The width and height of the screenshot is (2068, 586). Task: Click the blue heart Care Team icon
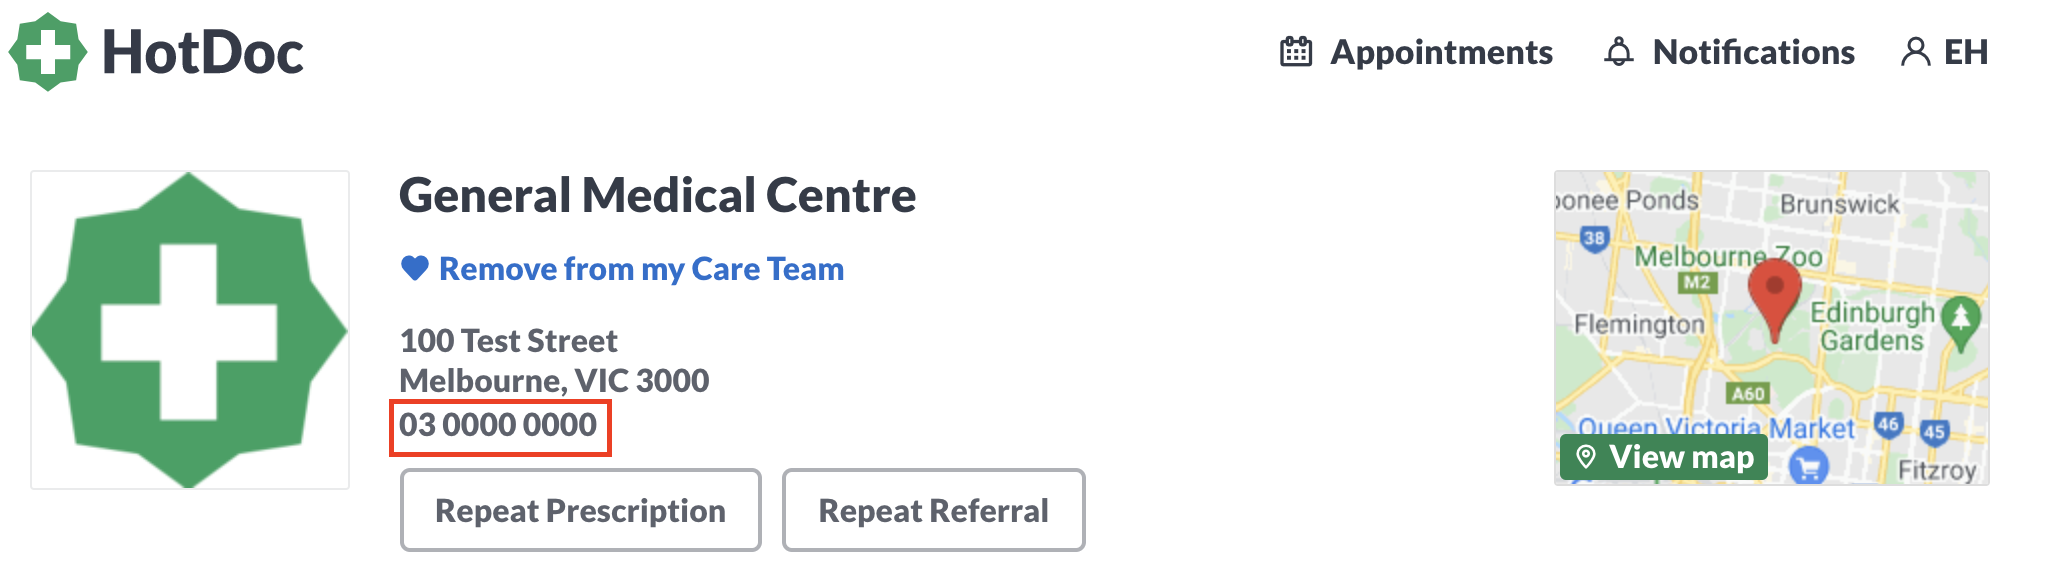pyautogui.click(x=414, y=268)
